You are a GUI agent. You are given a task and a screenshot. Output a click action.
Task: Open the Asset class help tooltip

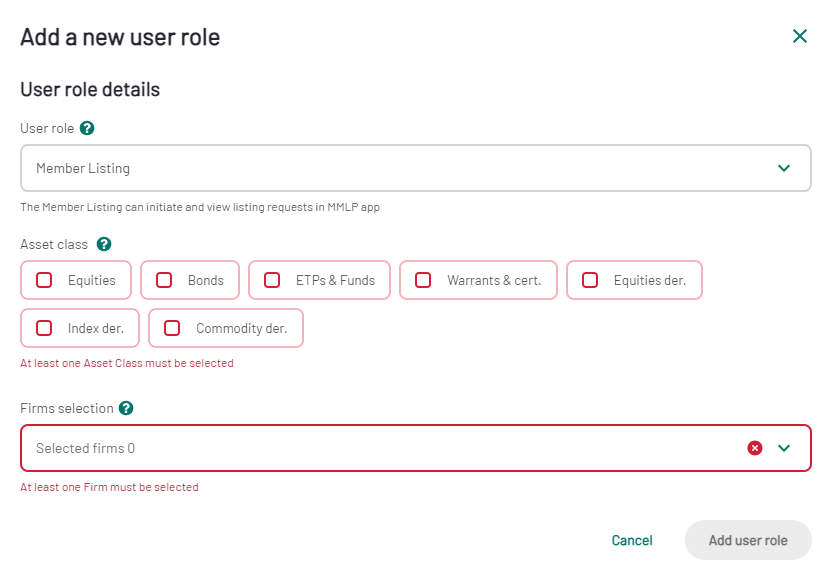[x=104, y=244]
